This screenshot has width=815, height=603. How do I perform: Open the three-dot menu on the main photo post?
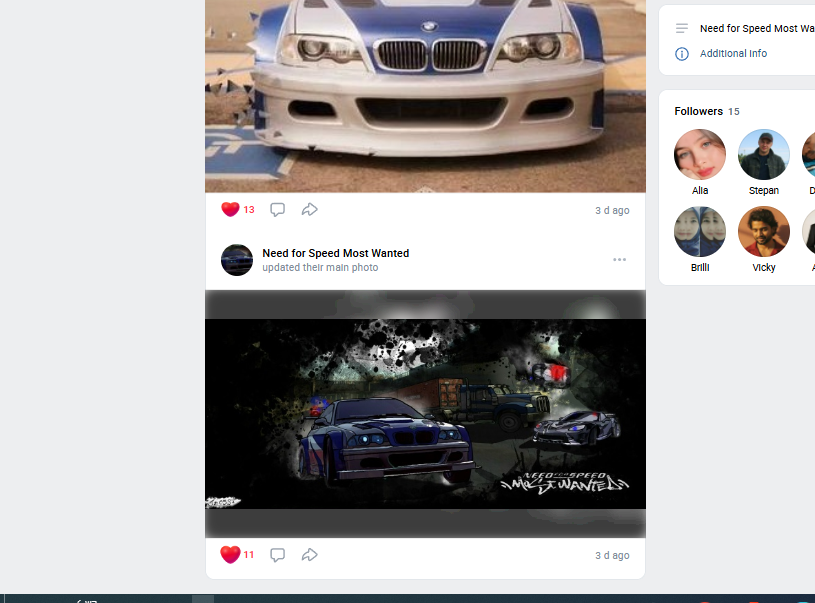click(619, 259)
